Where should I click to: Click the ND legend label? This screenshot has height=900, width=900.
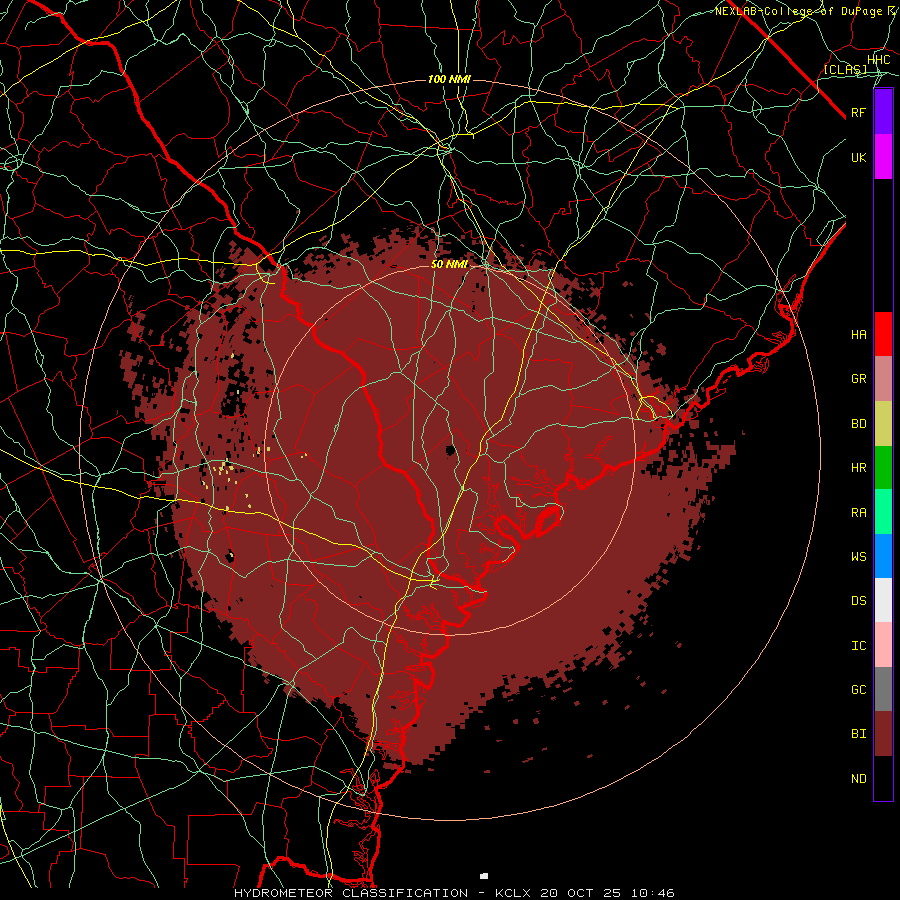(x=859, y=779)
